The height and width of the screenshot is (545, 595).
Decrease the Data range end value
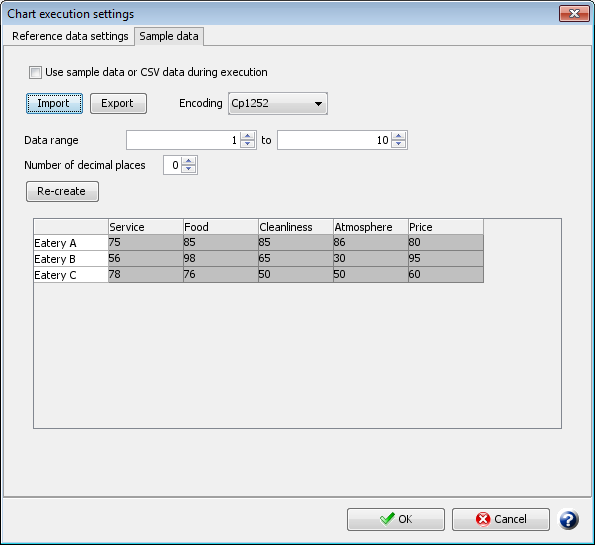coord(398,144)
